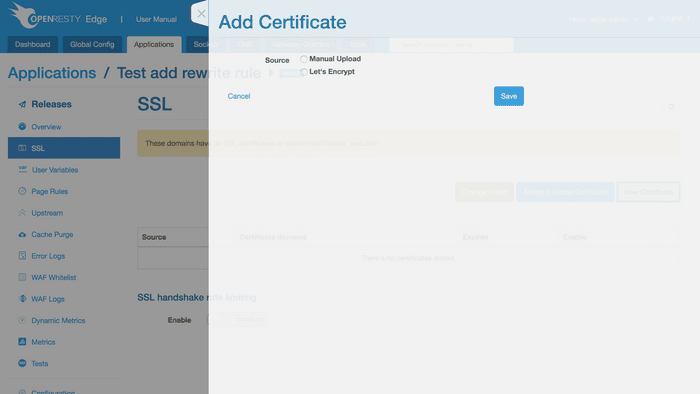Click the SSL sidebar icon
Image resolution: width=700 pixels, height=394 pixels.
[x=22, y=148]
